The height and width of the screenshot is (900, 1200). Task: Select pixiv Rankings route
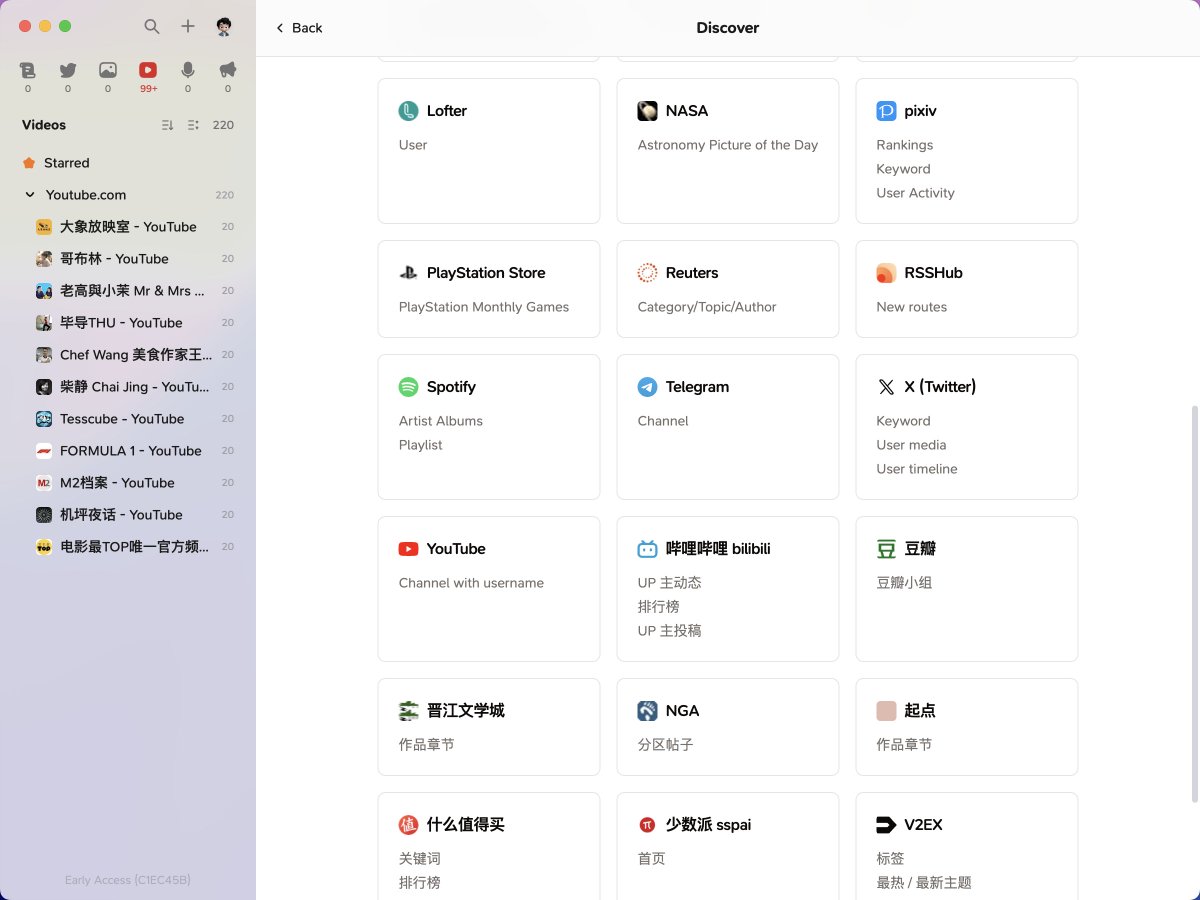(x=905, y=145)
